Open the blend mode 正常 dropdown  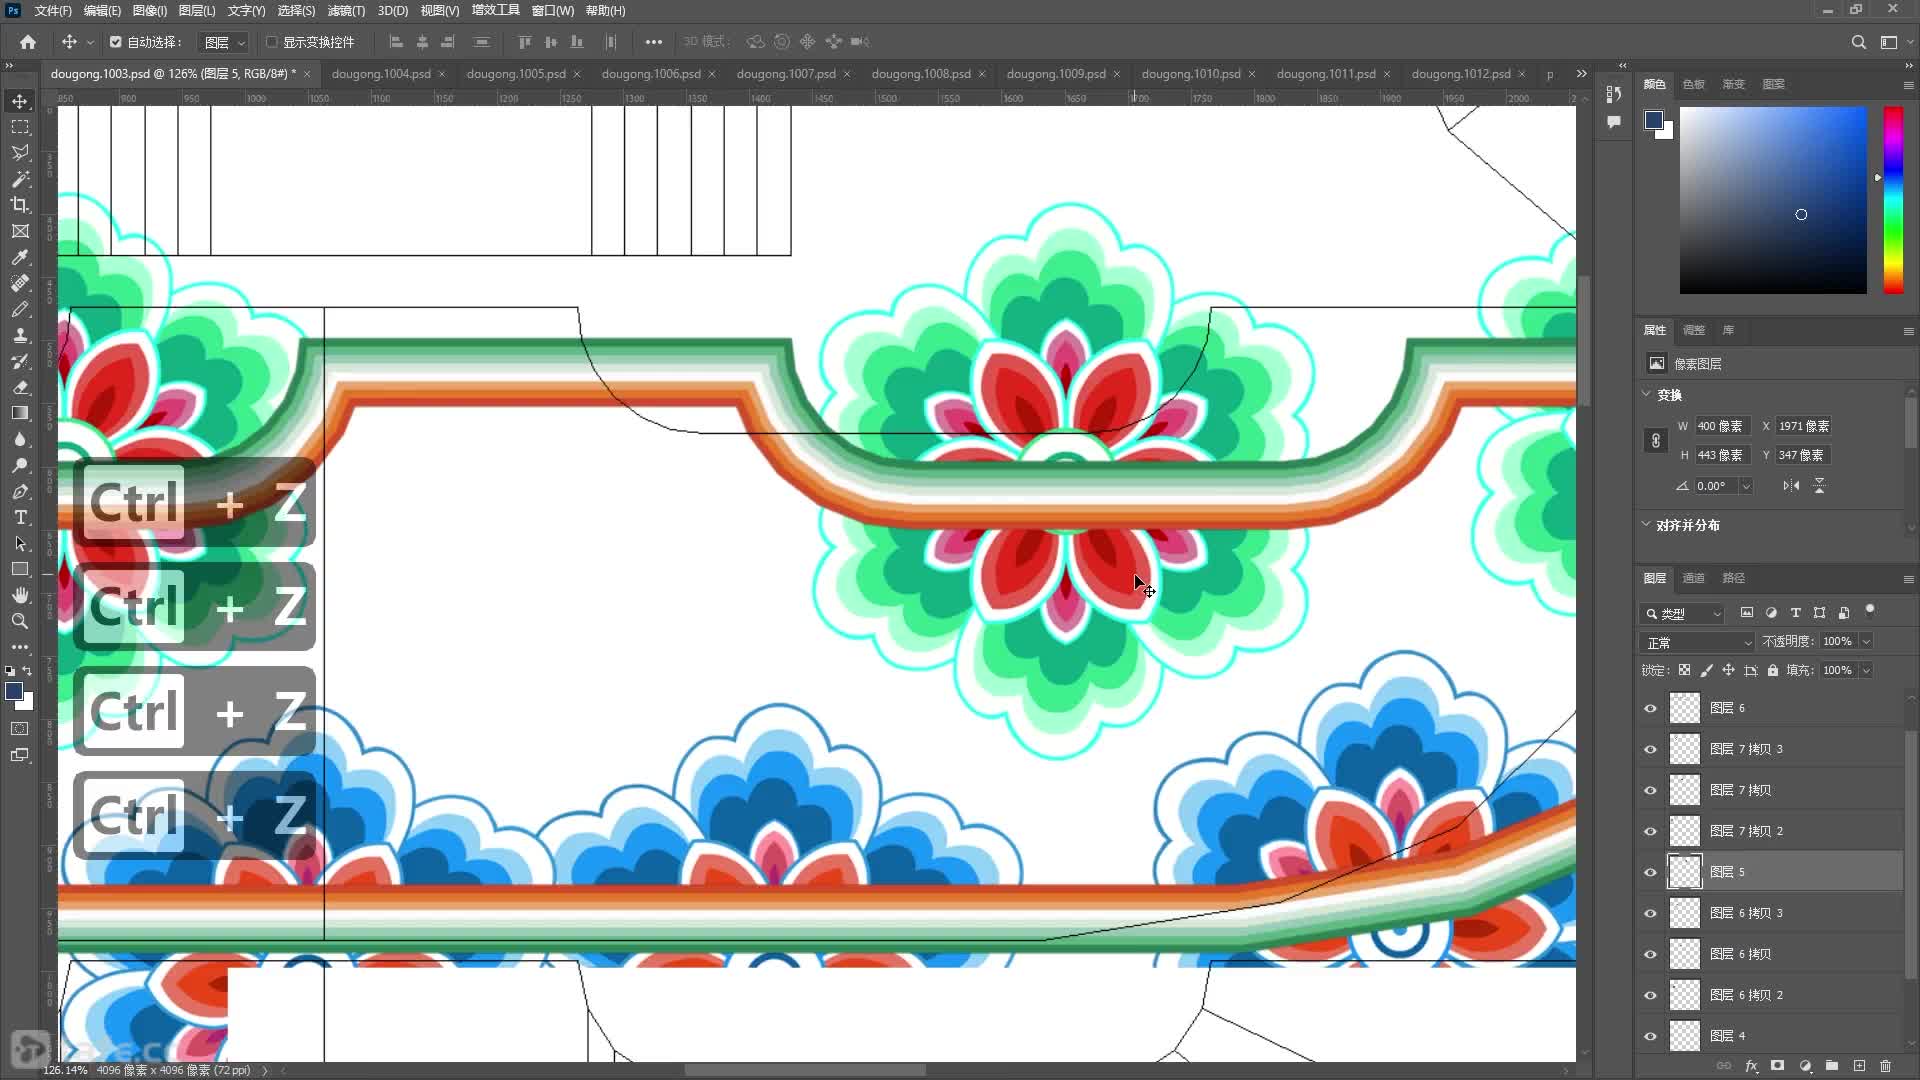point(1697,642)
